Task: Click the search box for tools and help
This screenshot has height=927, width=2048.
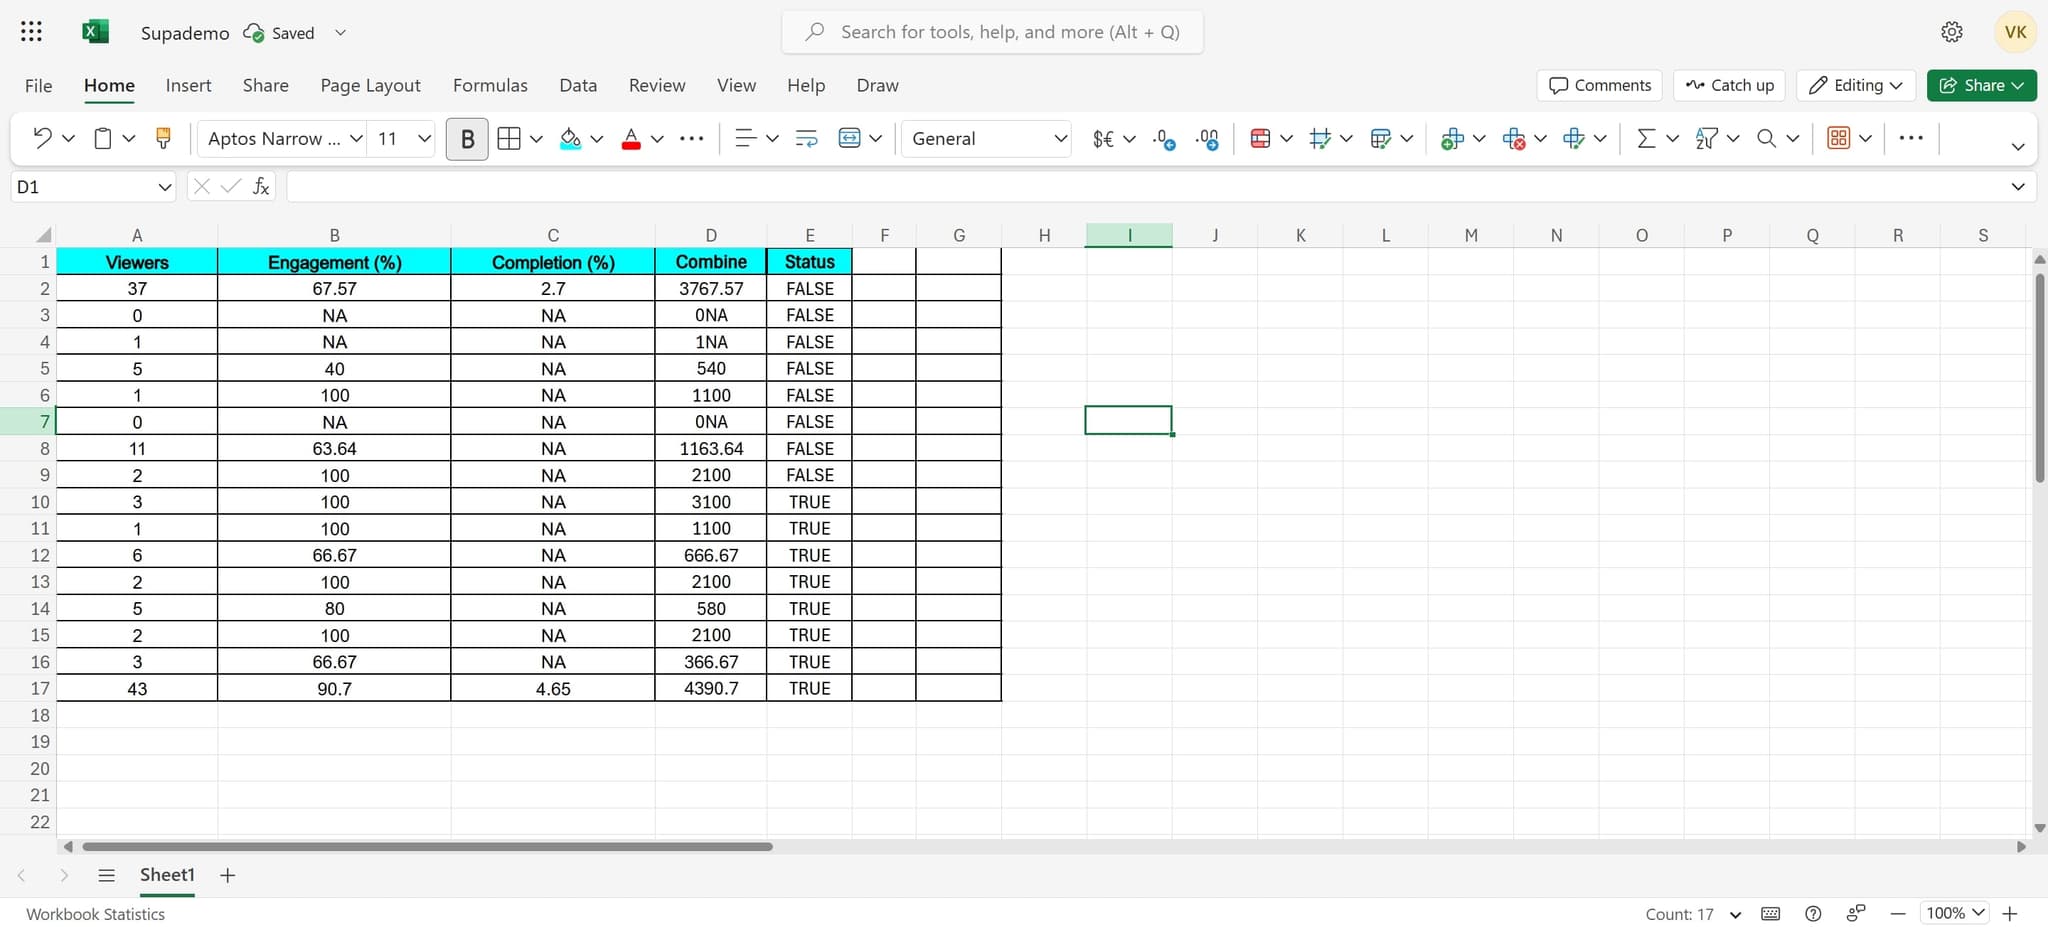Action: point(1010,32)
